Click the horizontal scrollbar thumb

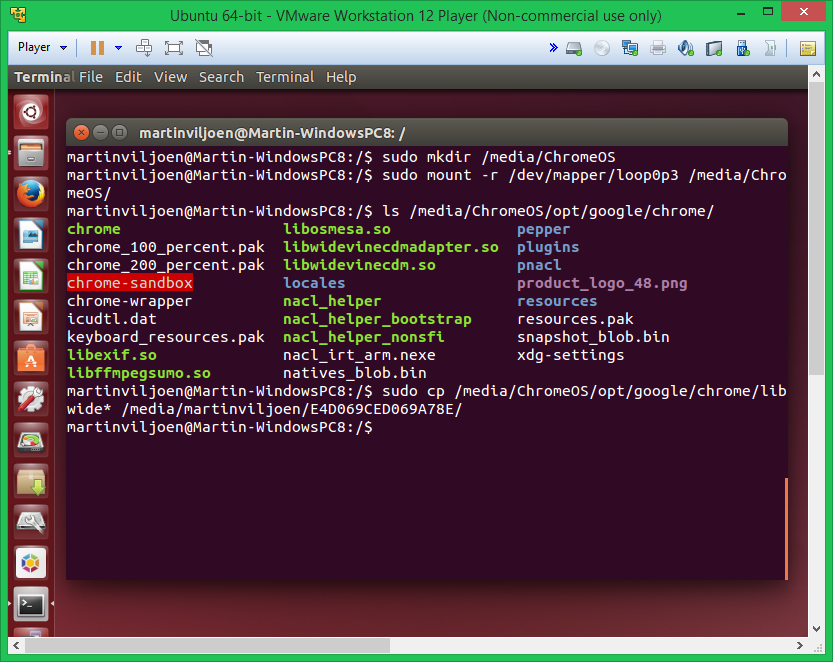[x=208, y=646]
